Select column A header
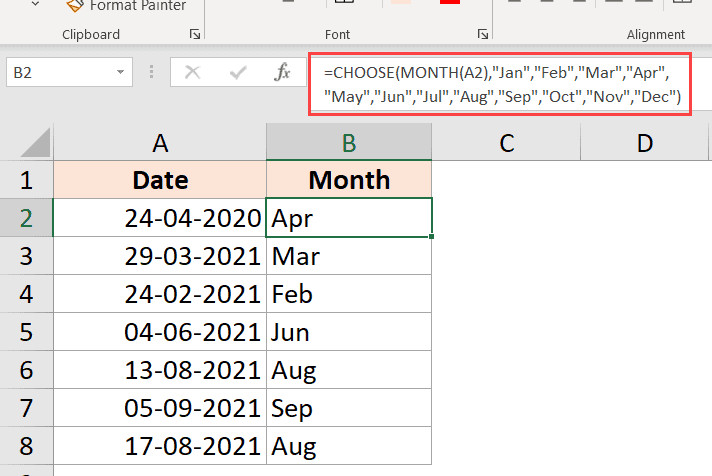The width and height of the screenshot is (712, 476). (159, 143)
